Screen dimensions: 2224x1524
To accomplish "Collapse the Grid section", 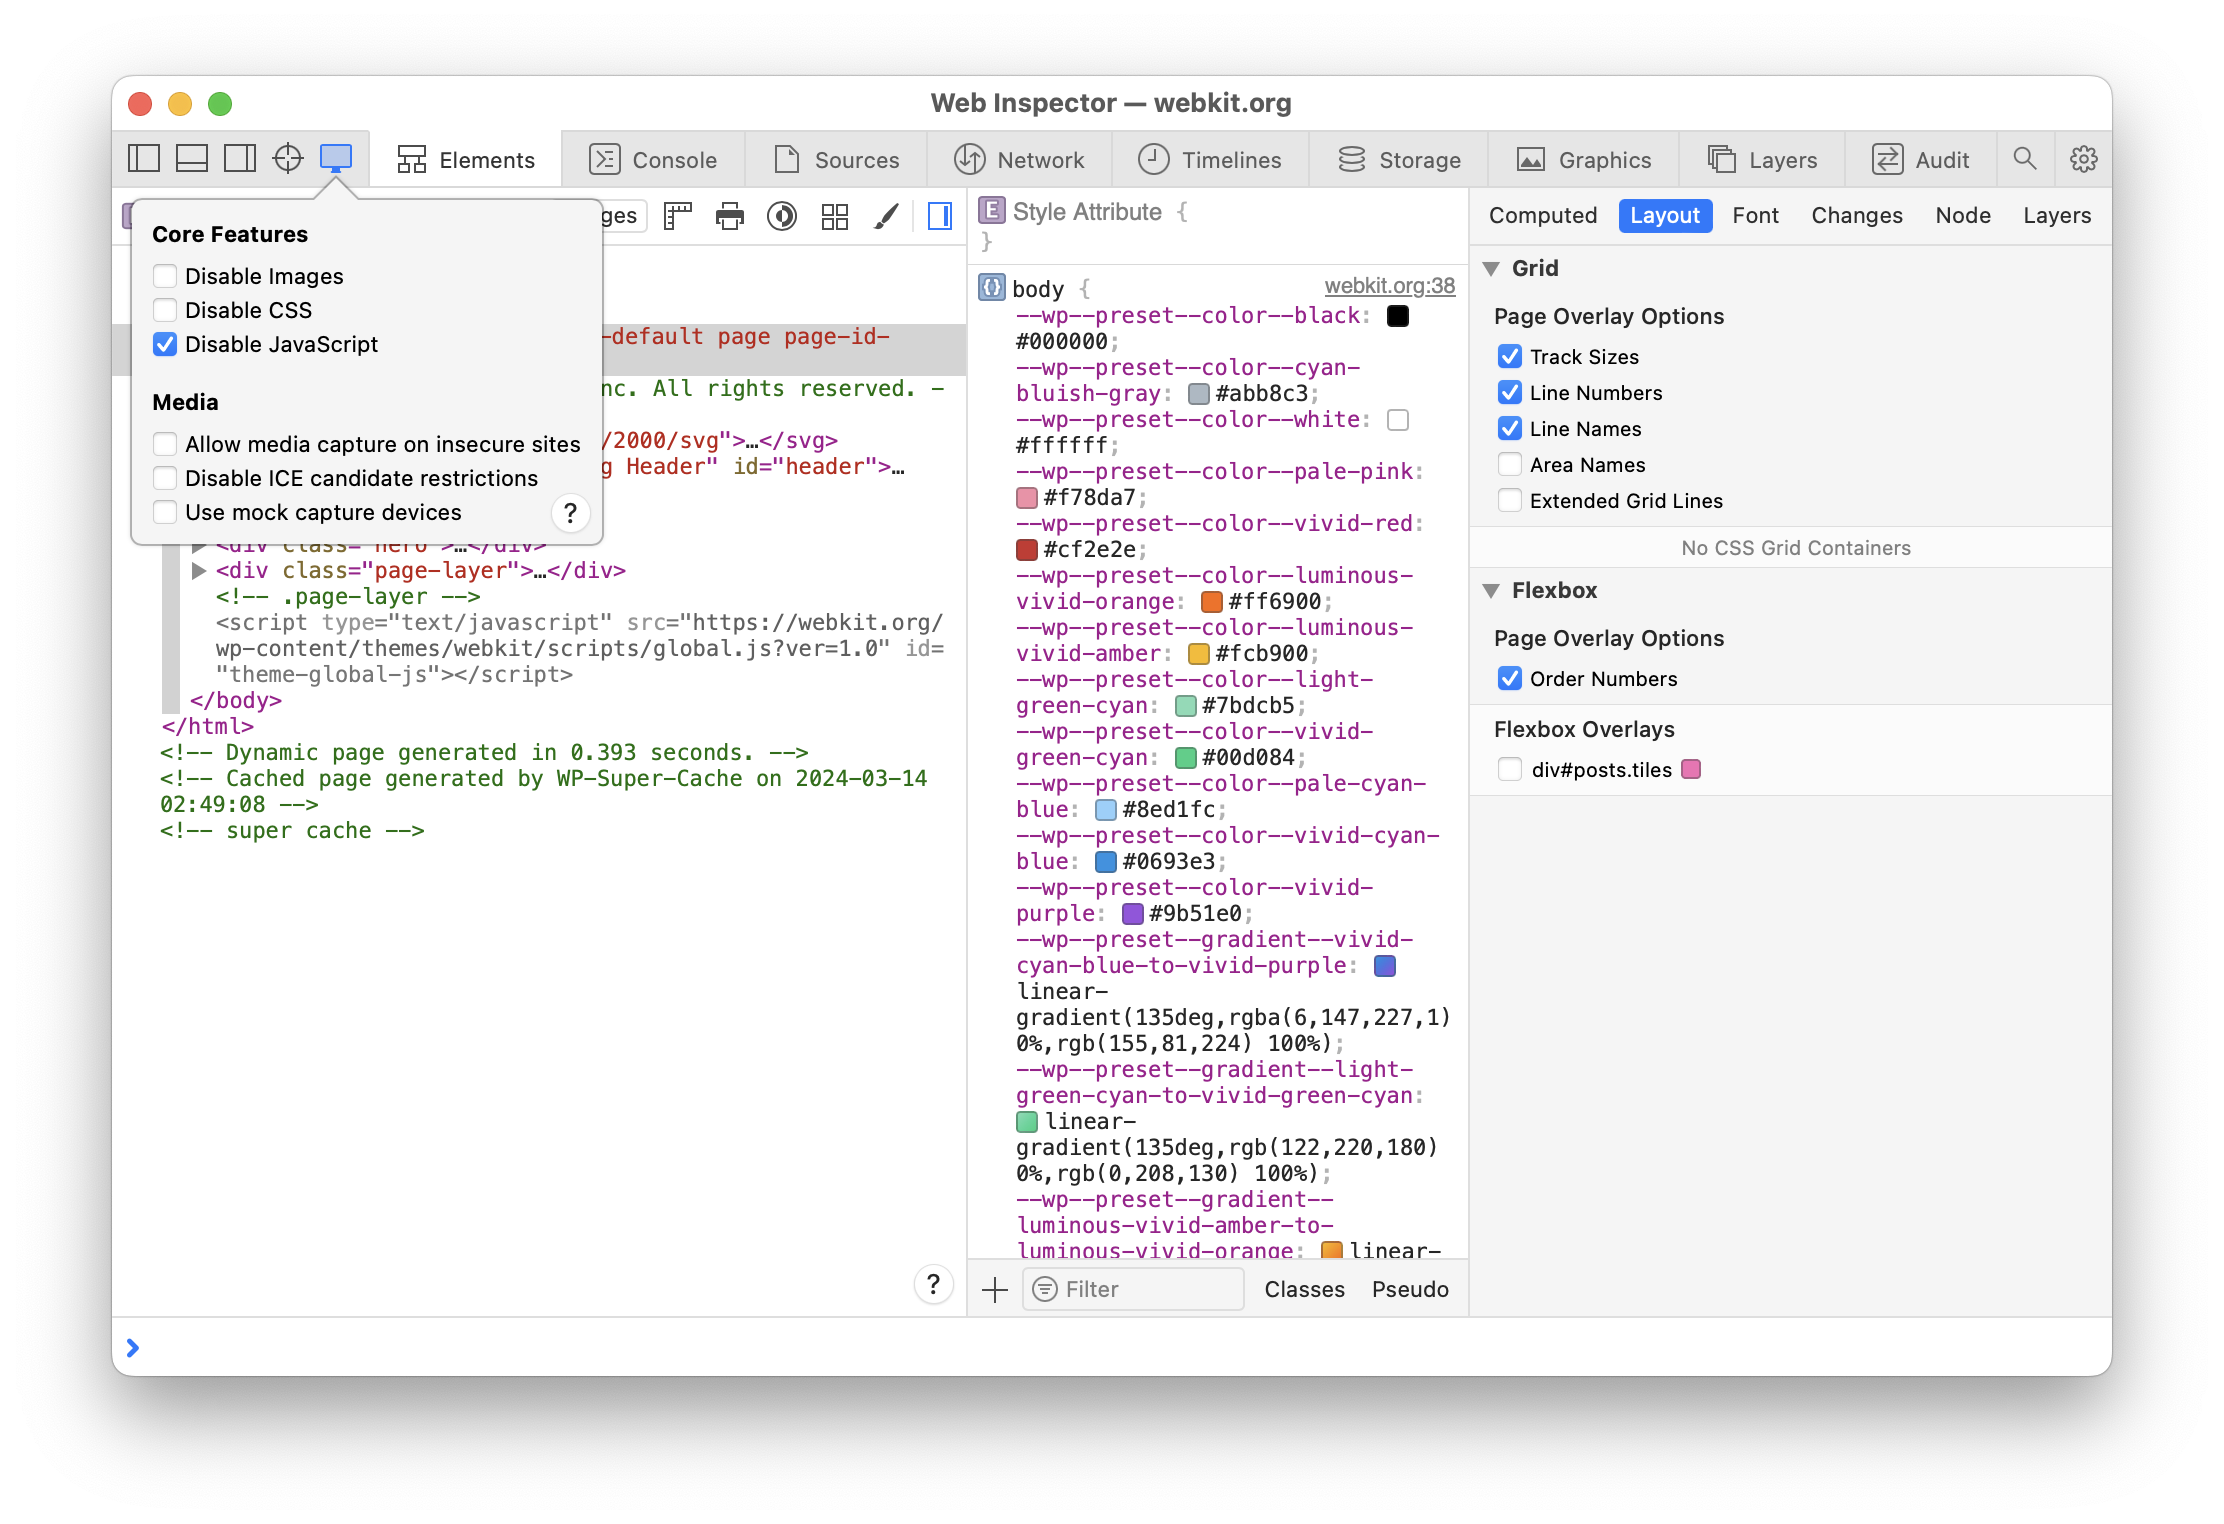I will coord(1491,269).
